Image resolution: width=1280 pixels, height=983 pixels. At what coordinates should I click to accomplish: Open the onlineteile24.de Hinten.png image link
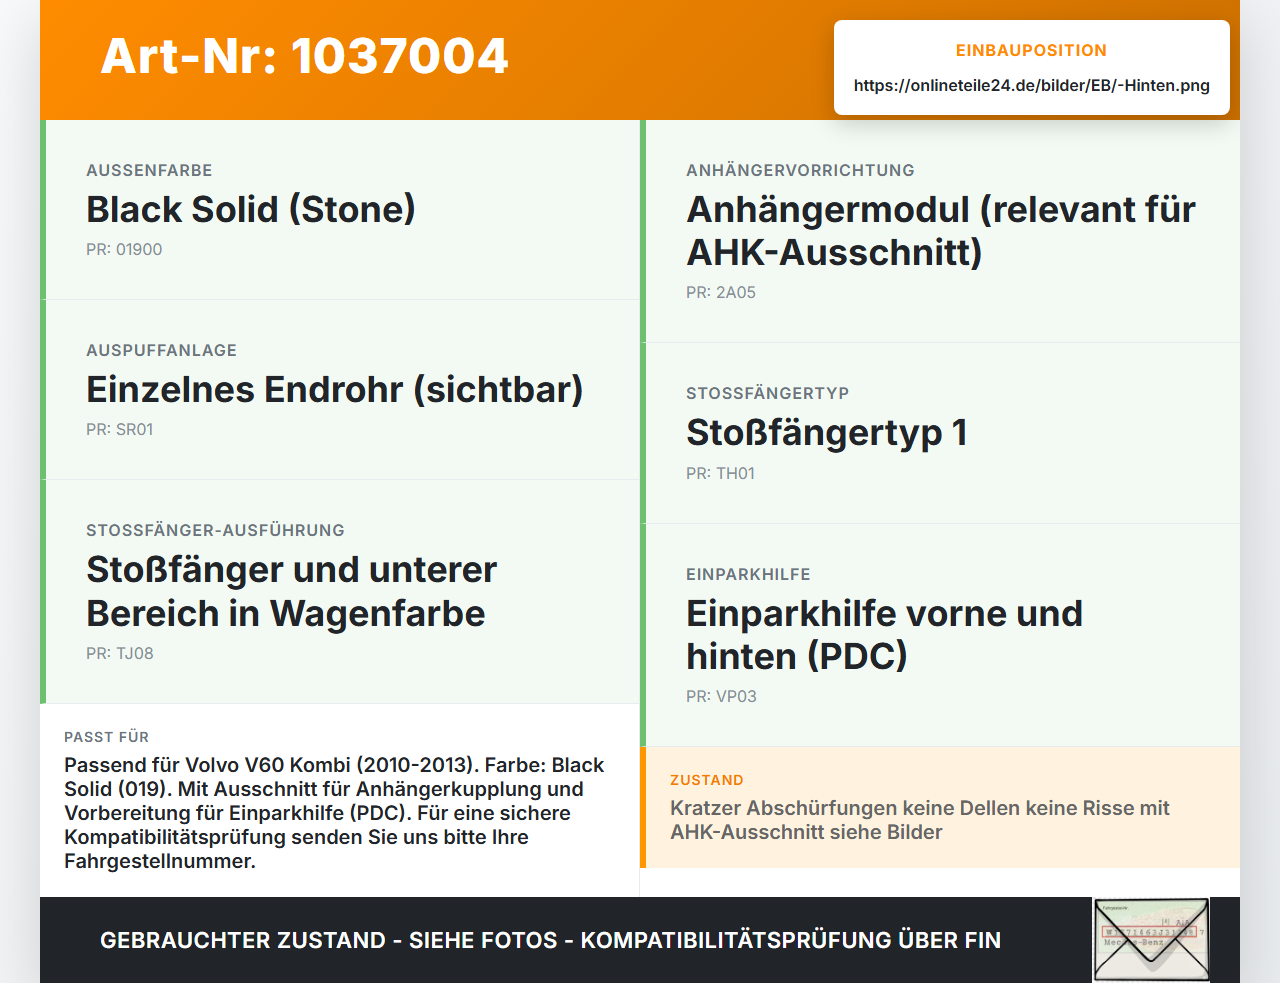click(x=1031, y=86)
